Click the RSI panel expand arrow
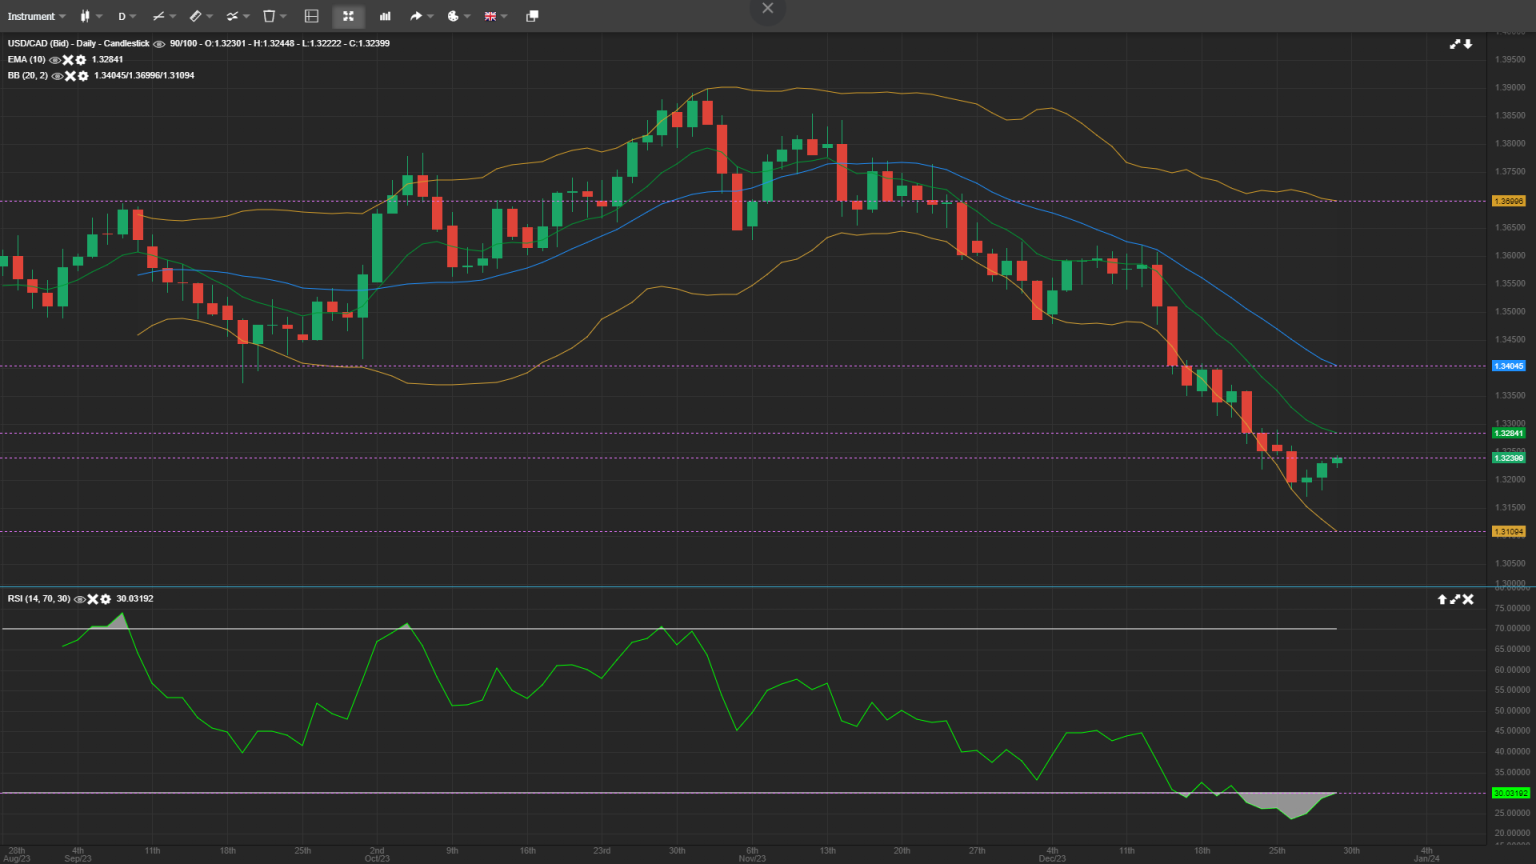This screenshot has width=1536, height=864. tap(1453, 599)
